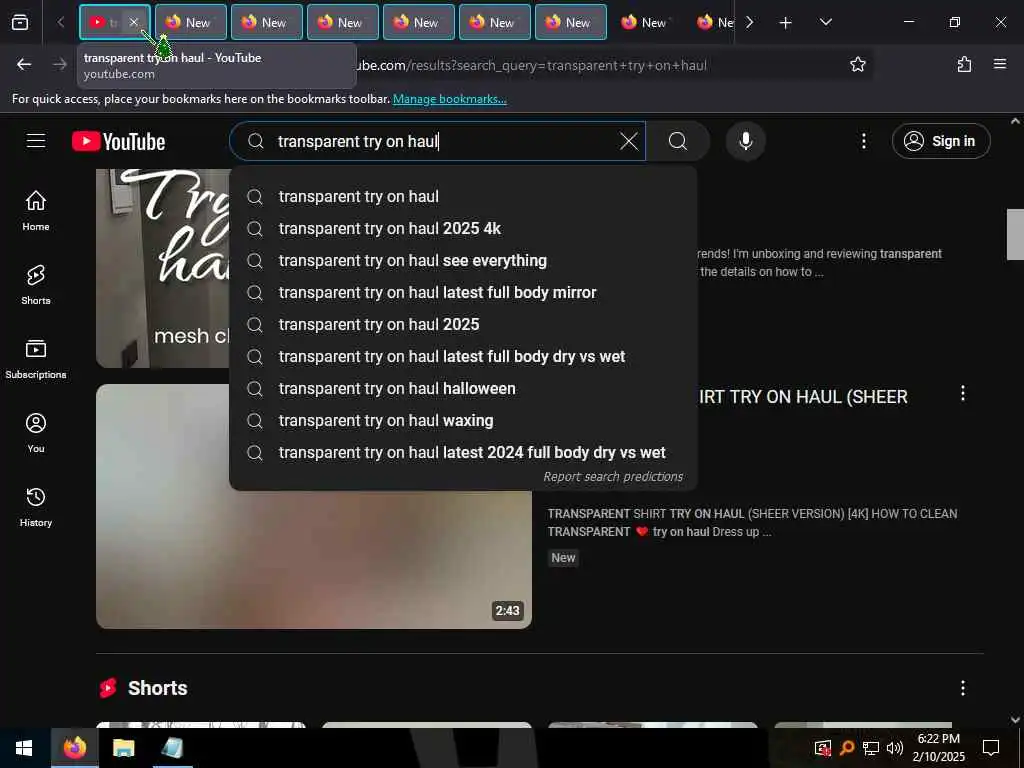Open History in YouTube sidebar
The width and height of the screenshot is (1024, 768).
point(36,507)
